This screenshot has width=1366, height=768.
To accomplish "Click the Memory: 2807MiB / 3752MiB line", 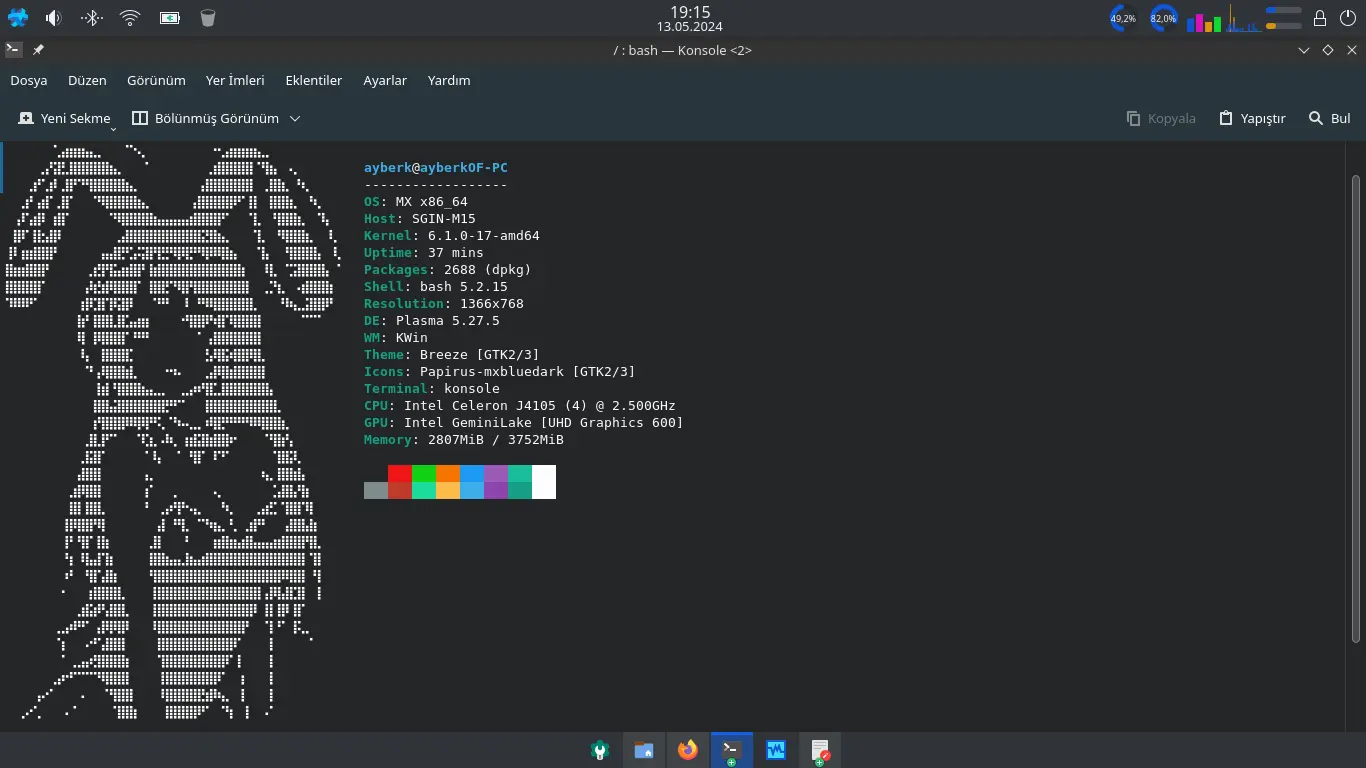I will (x=464, y=440).
